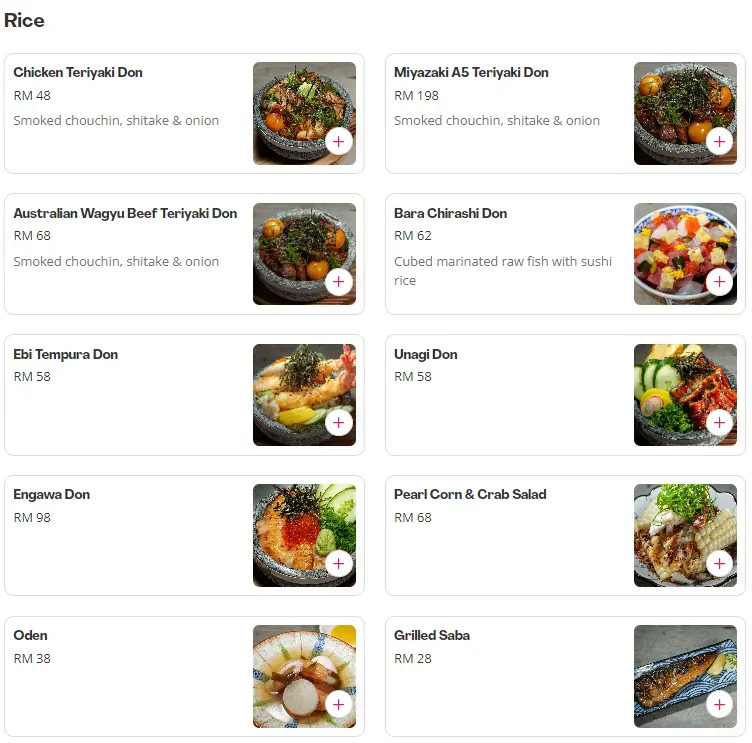752x743 pixels.
Task: Open Ebi Tempura Don item name
Action: tap(66, 354)
